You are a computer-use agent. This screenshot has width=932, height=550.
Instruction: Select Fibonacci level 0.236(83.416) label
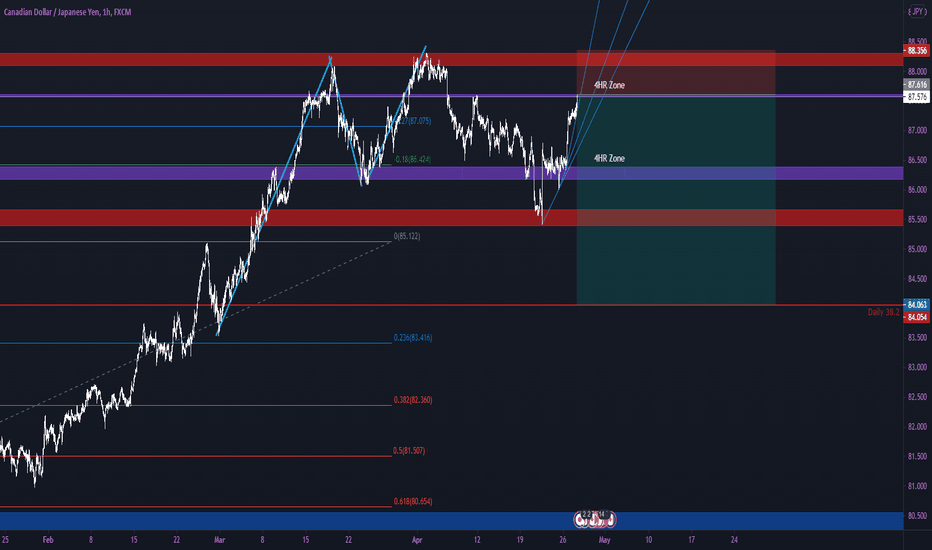click(413, 338)
